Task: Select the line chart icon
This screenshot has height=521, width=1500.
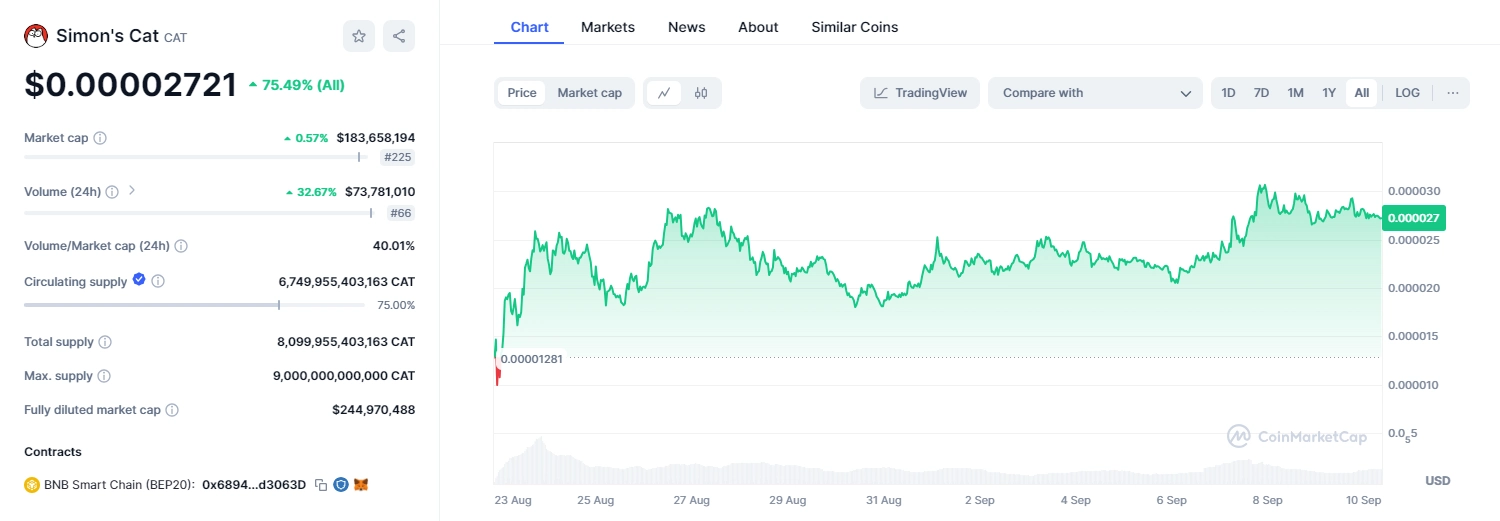Action: pos(664,93)
